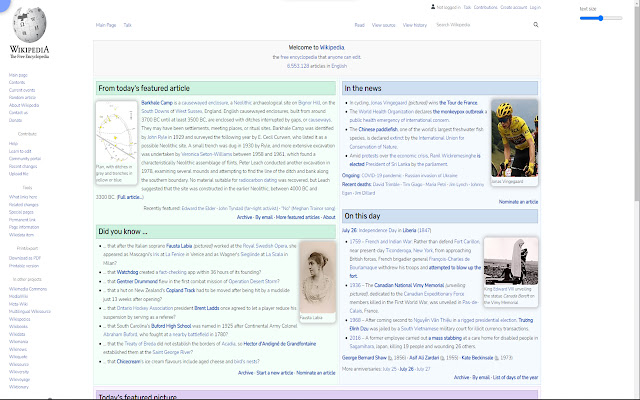Open Contents in the sidebar
Viewport: 640px width, 400px height.
pos(17,82)
